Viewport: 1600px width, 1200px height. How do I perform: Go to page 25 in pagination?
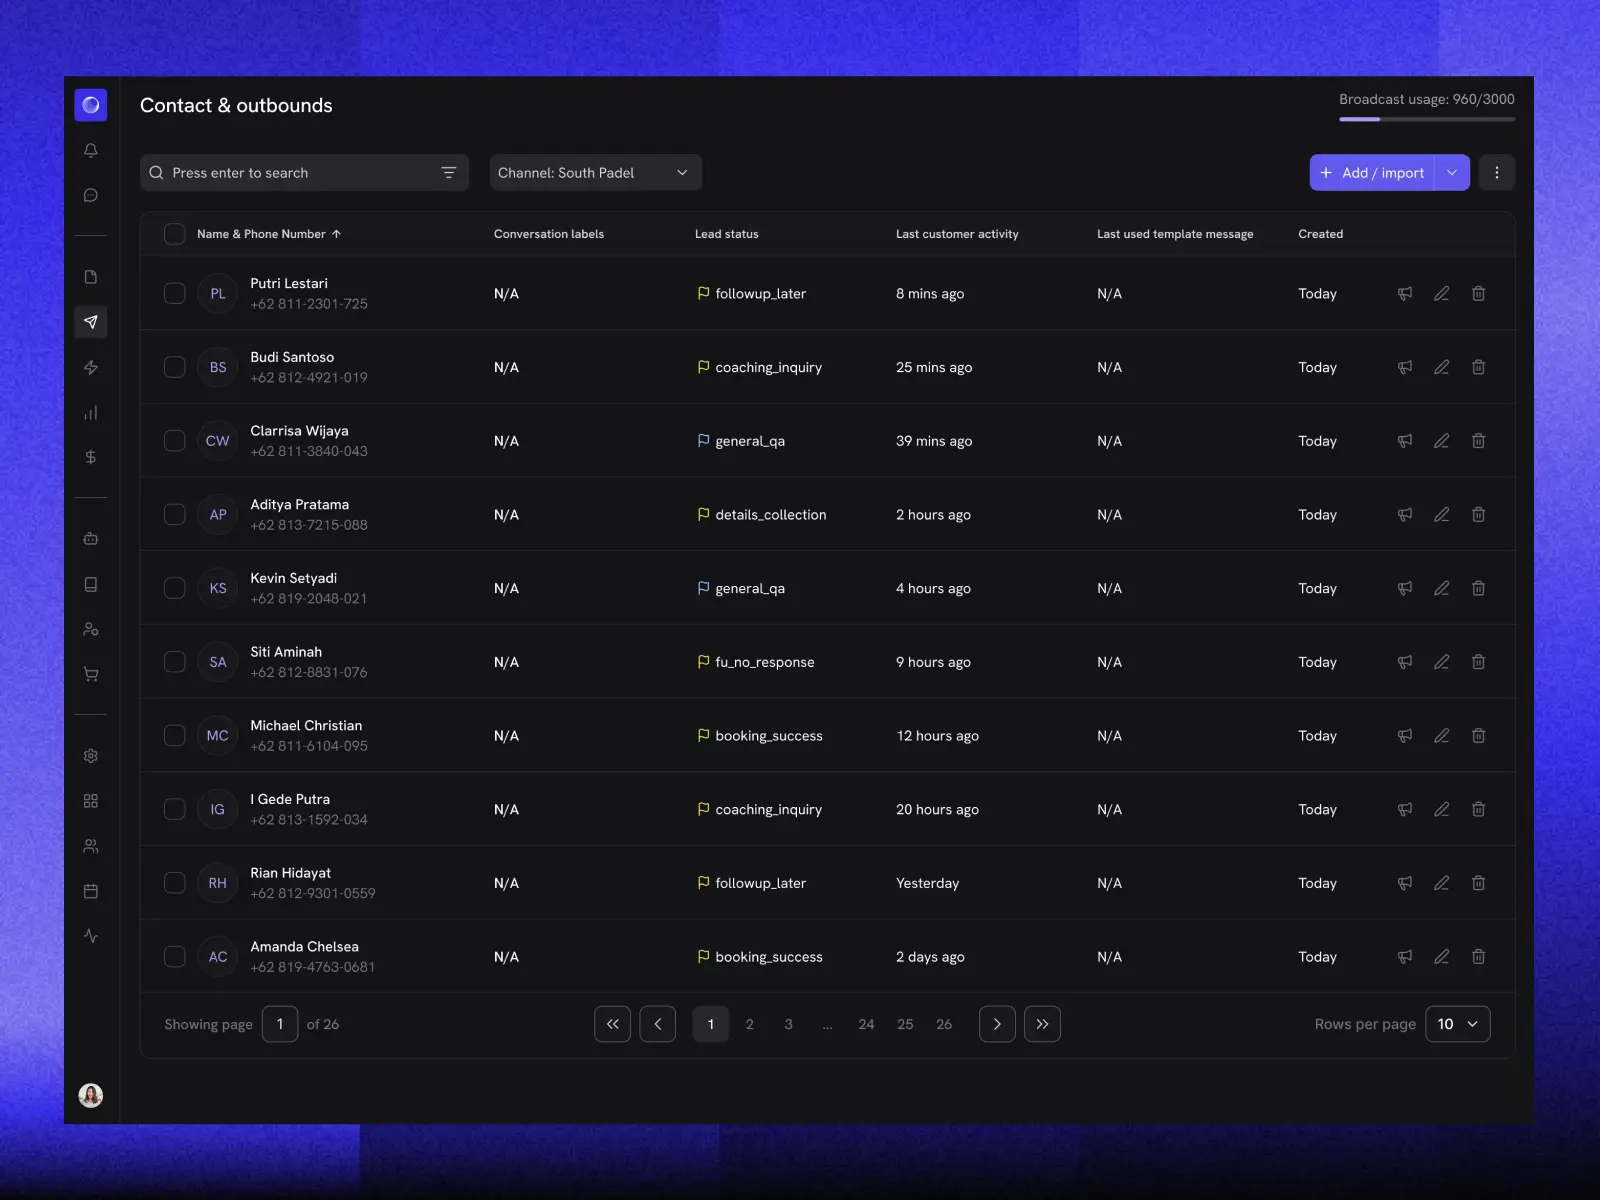[905, 1024]
